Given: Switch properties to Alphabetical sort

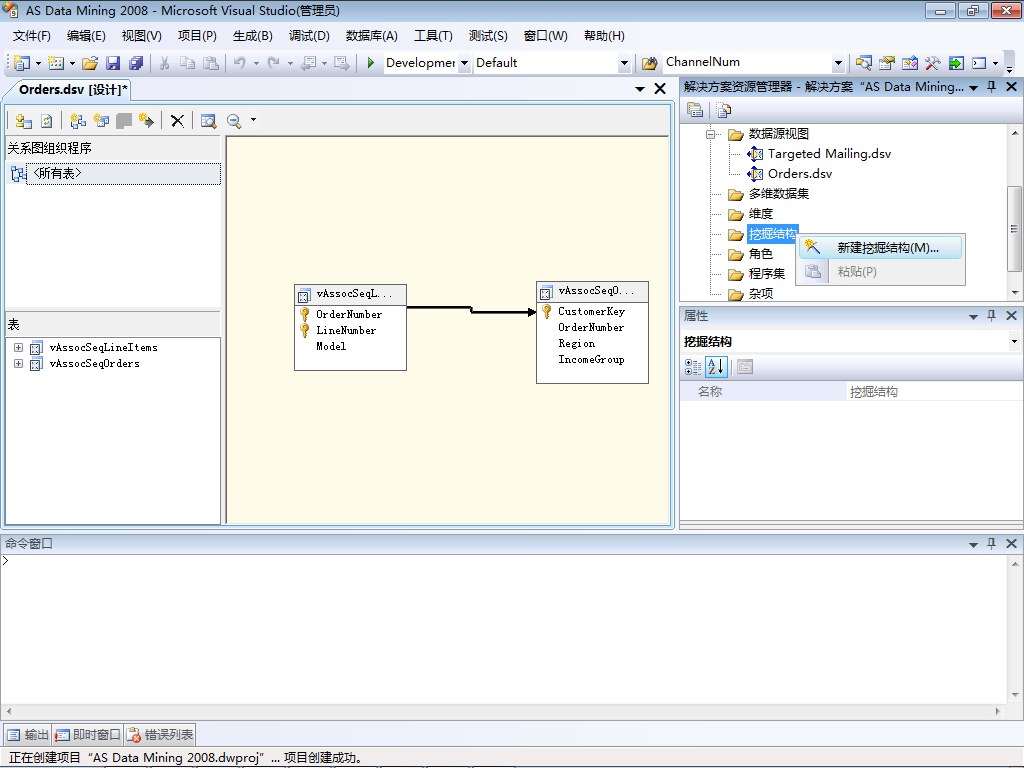Looking at the screenshot, I should coord(716,367).
